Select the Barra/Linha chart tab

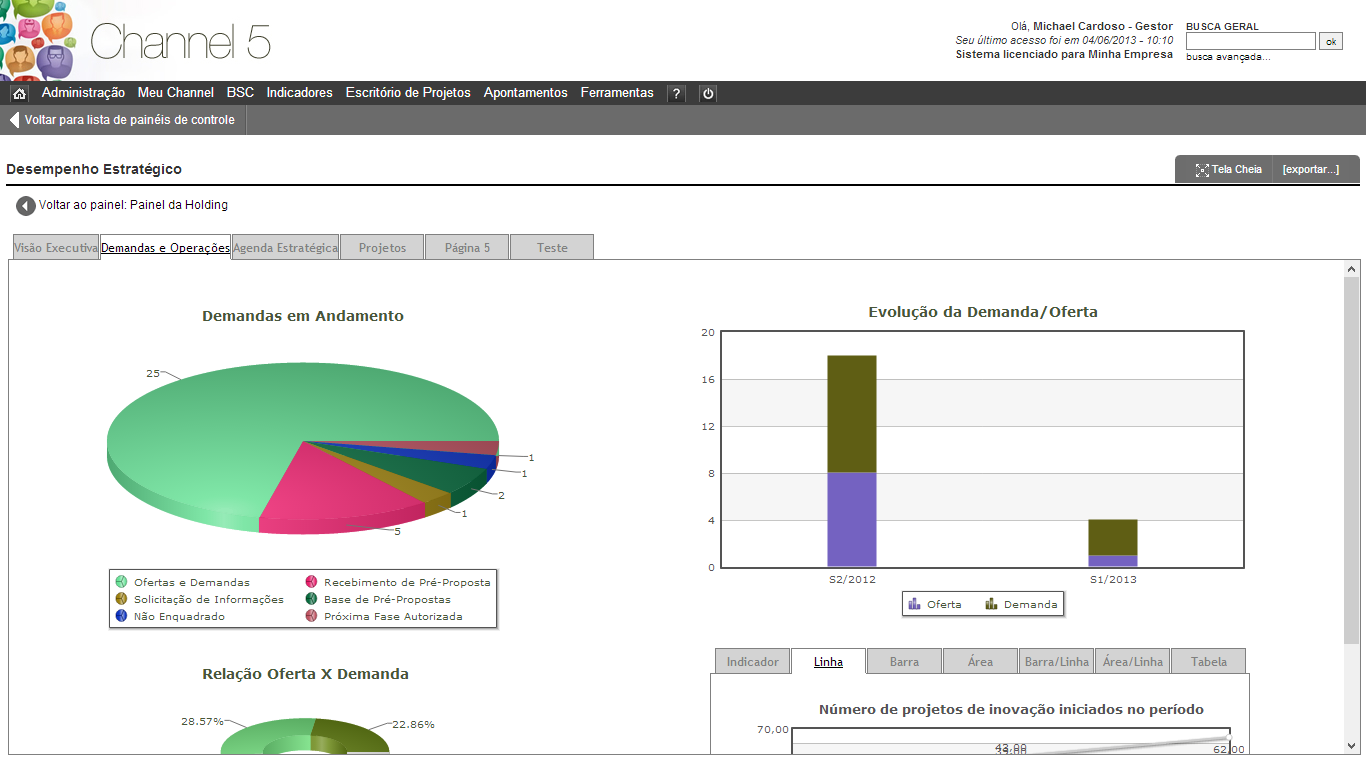[1057, 662]
